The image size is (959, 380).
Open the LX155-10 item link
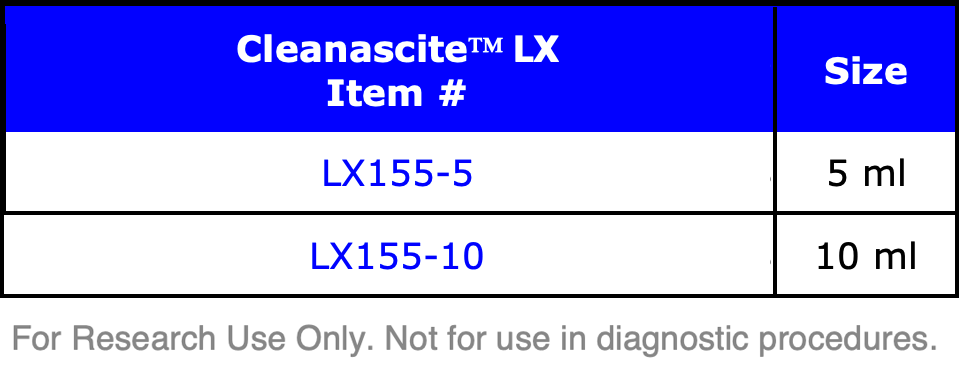point(397,256)
